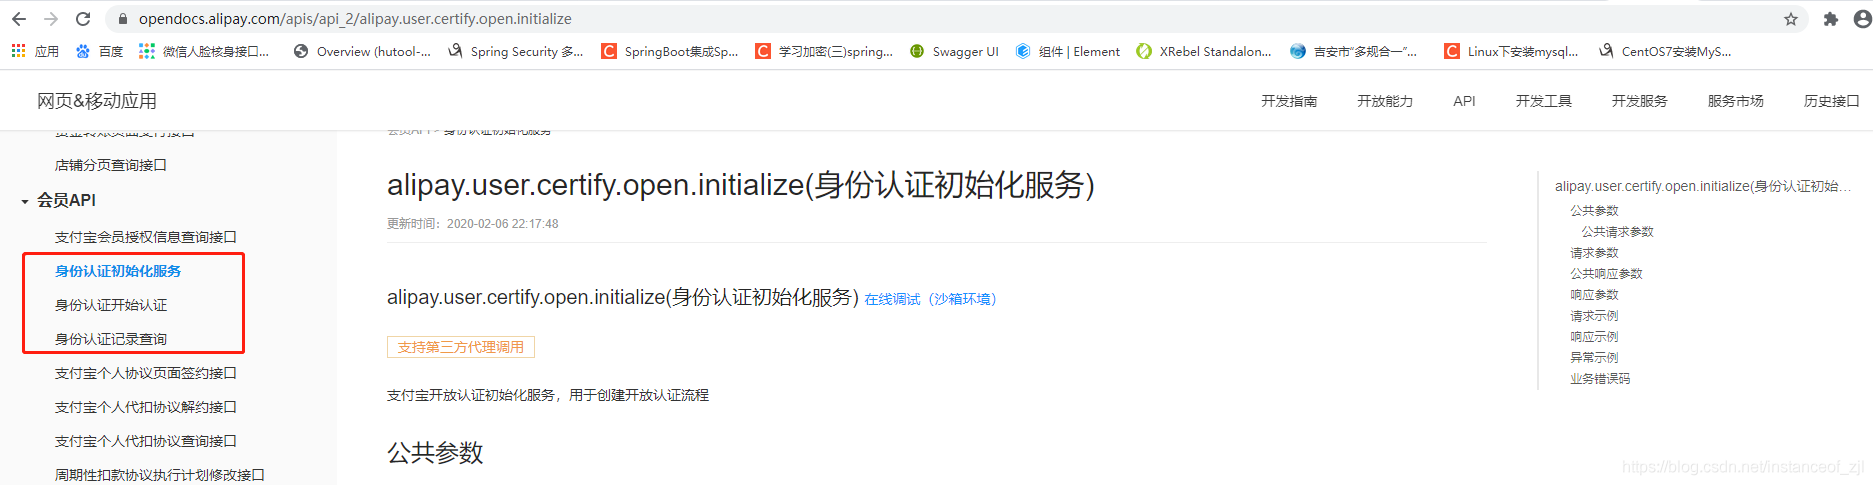Open the browser profile avatar icon
Screen dimensions: 1873x485
pos(1863,19)
